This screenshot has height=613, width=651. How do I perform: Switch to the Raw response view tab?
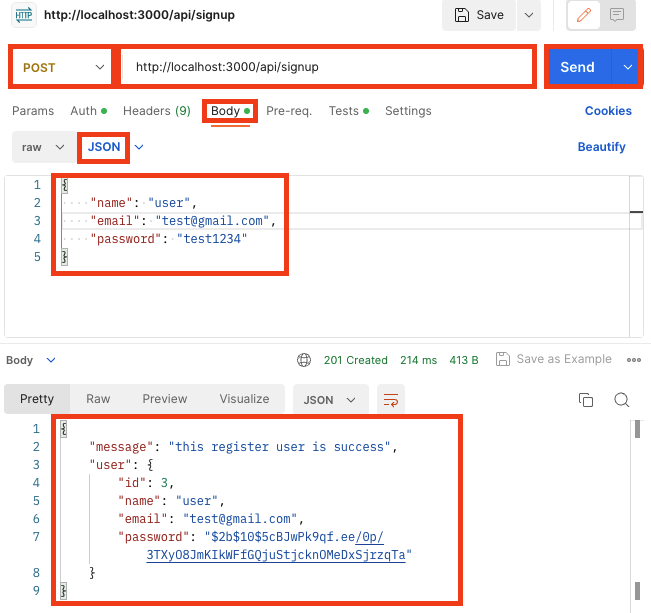pos(98,399)
